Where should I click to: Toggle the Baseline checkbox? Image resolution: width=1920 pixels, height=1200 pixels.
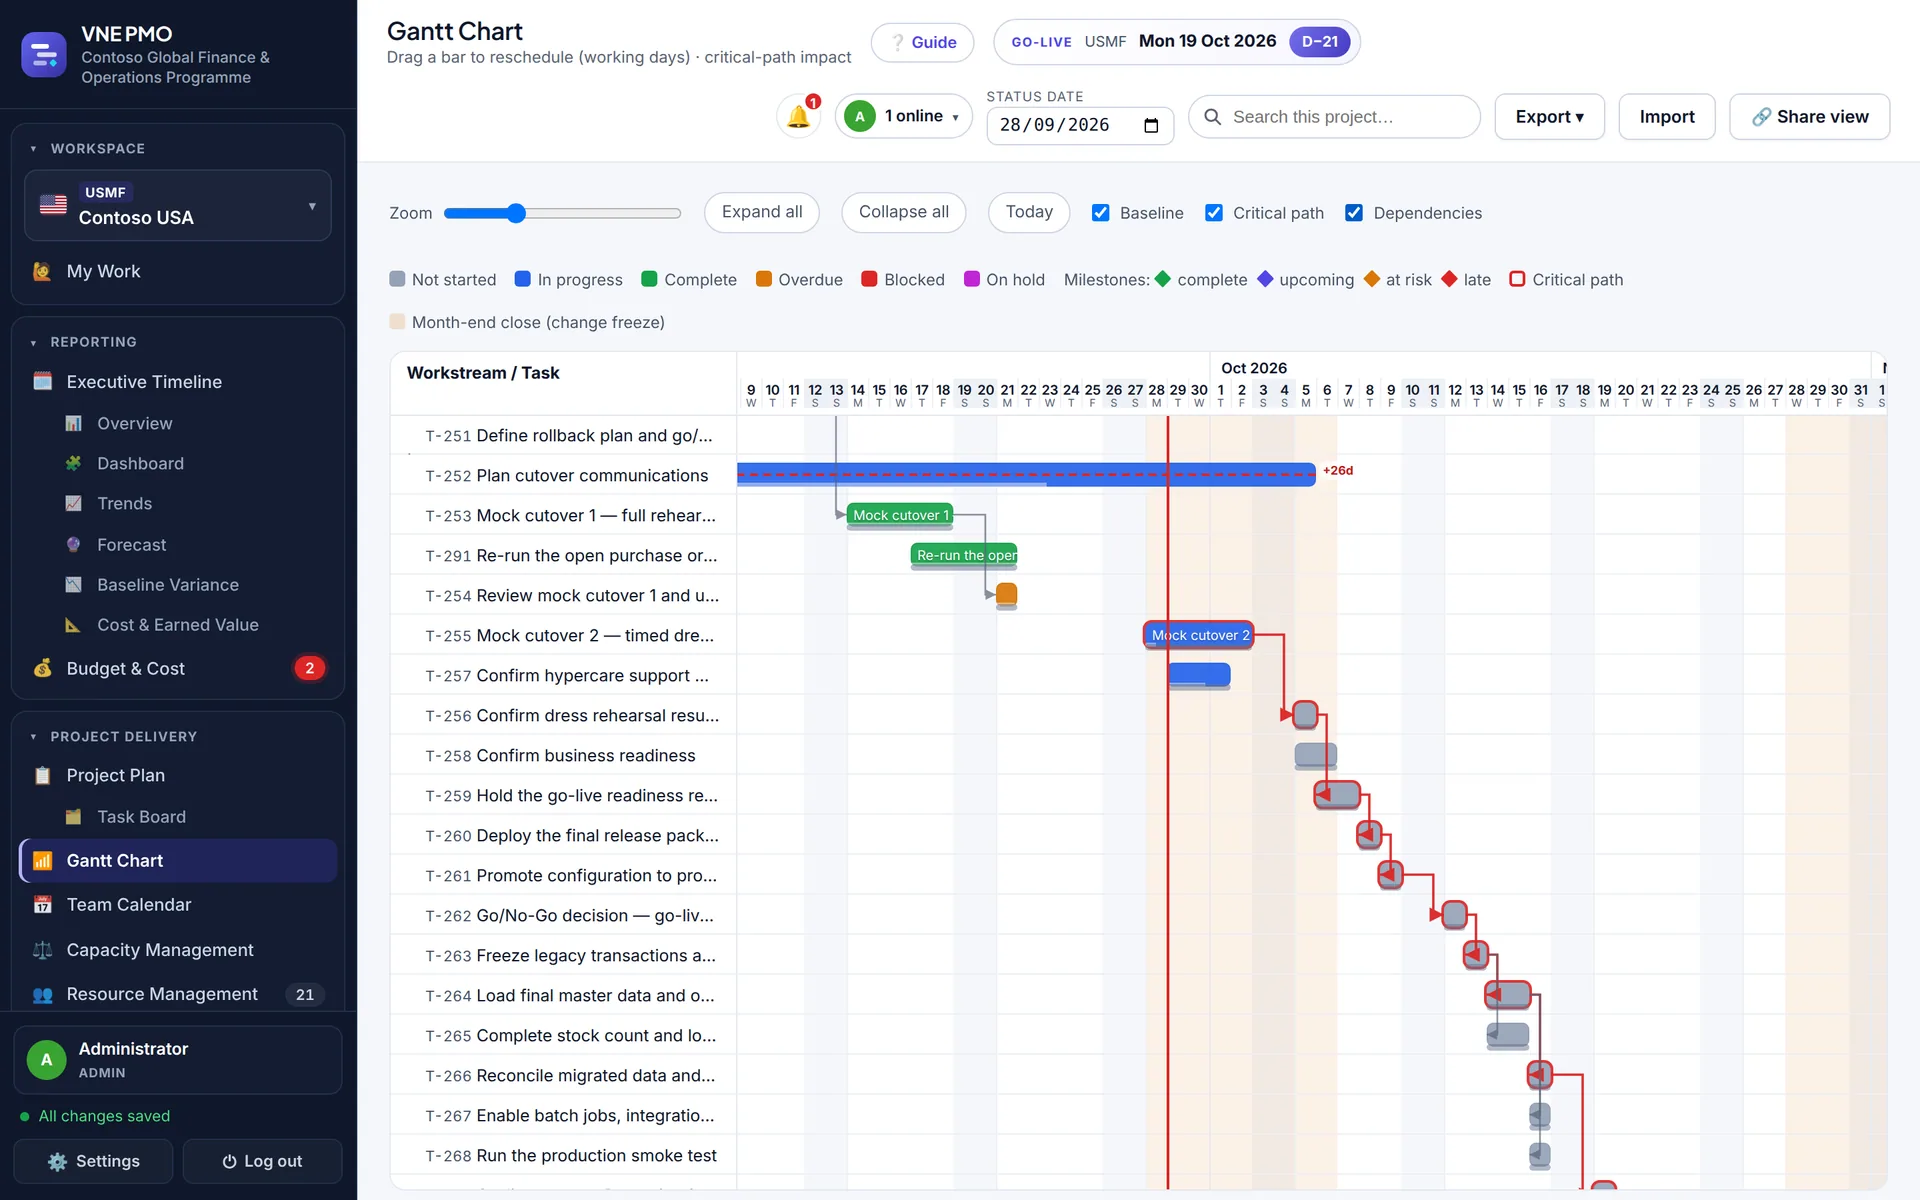[1100, 213]
